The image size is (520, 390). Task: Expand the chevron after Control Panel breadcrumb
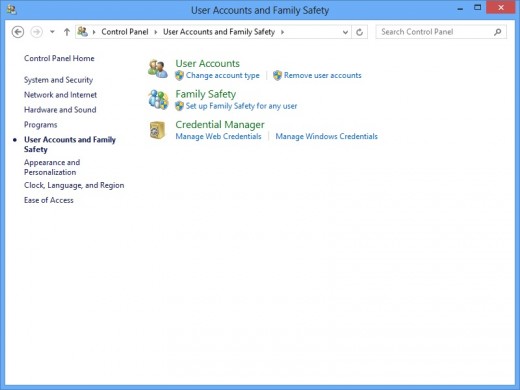[156, 32]
